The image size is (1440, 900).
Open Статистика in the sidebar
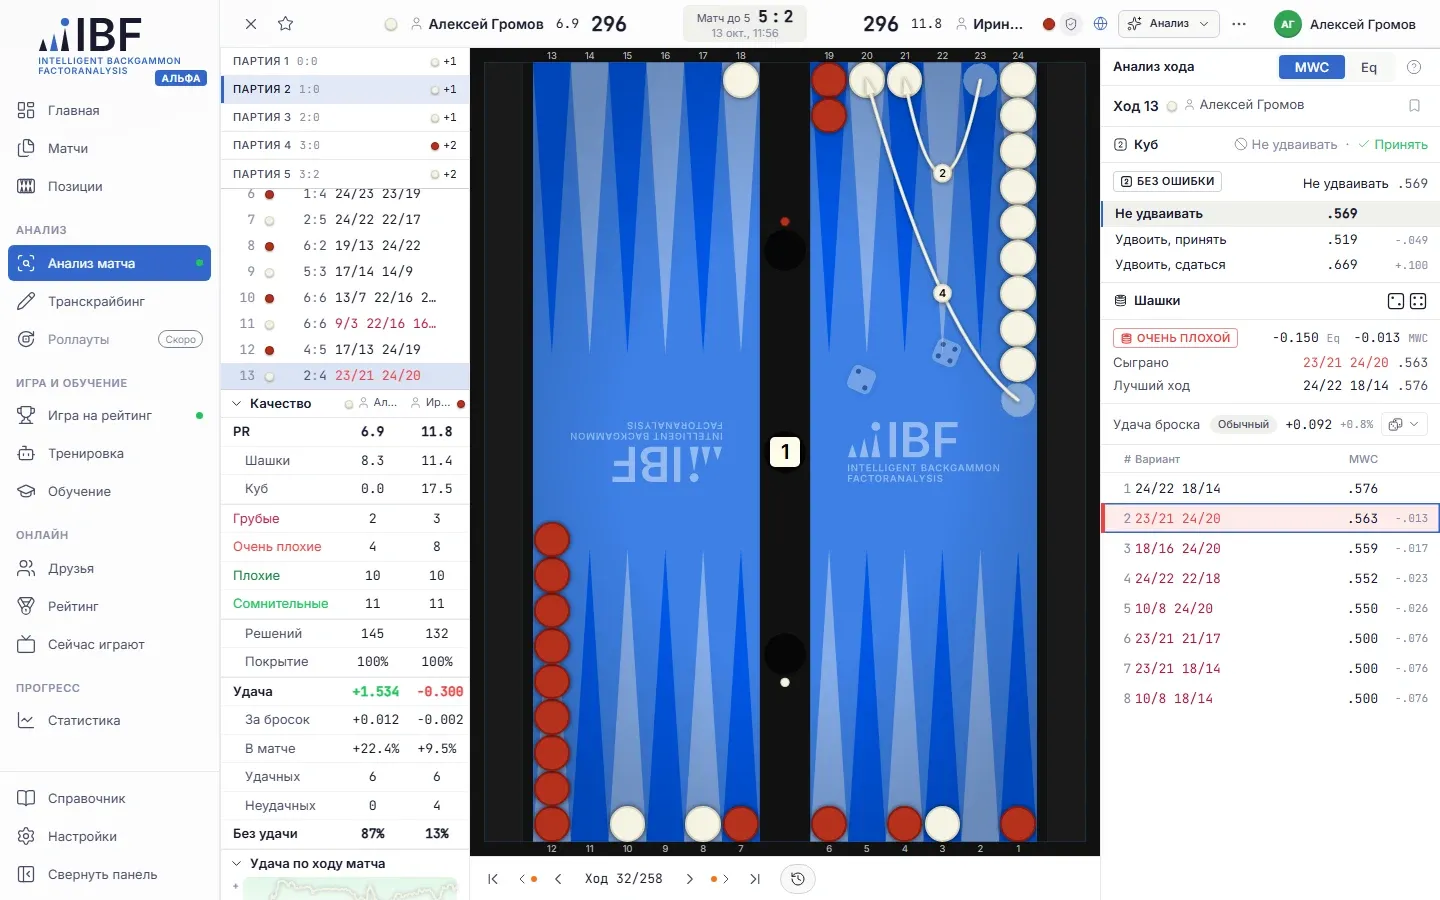point(109,721)
